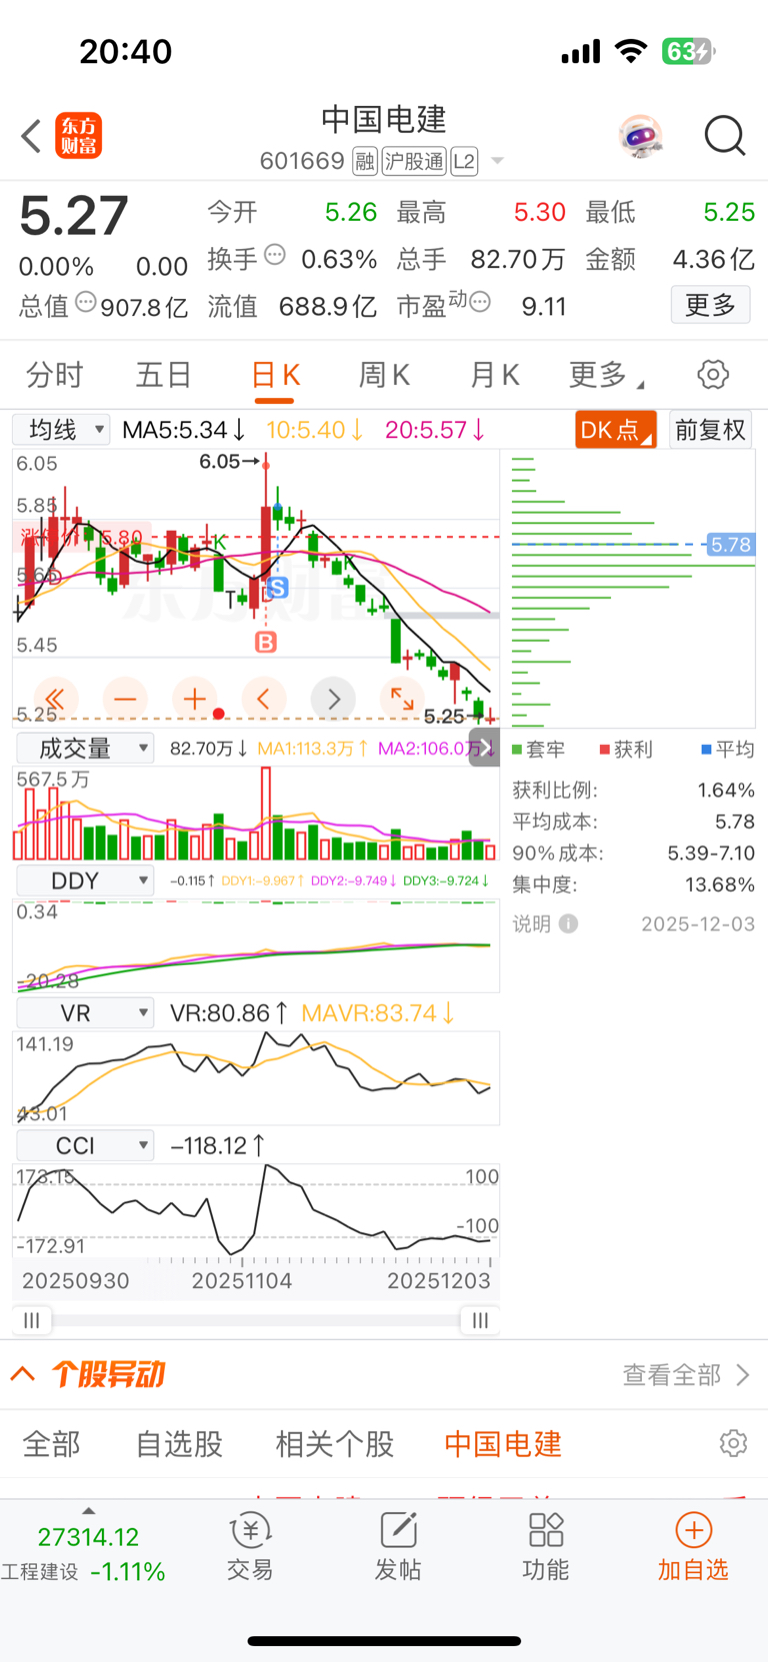Open the DDY indicator dropdown
Screen dimensions: 768x1663
[85, 881]
